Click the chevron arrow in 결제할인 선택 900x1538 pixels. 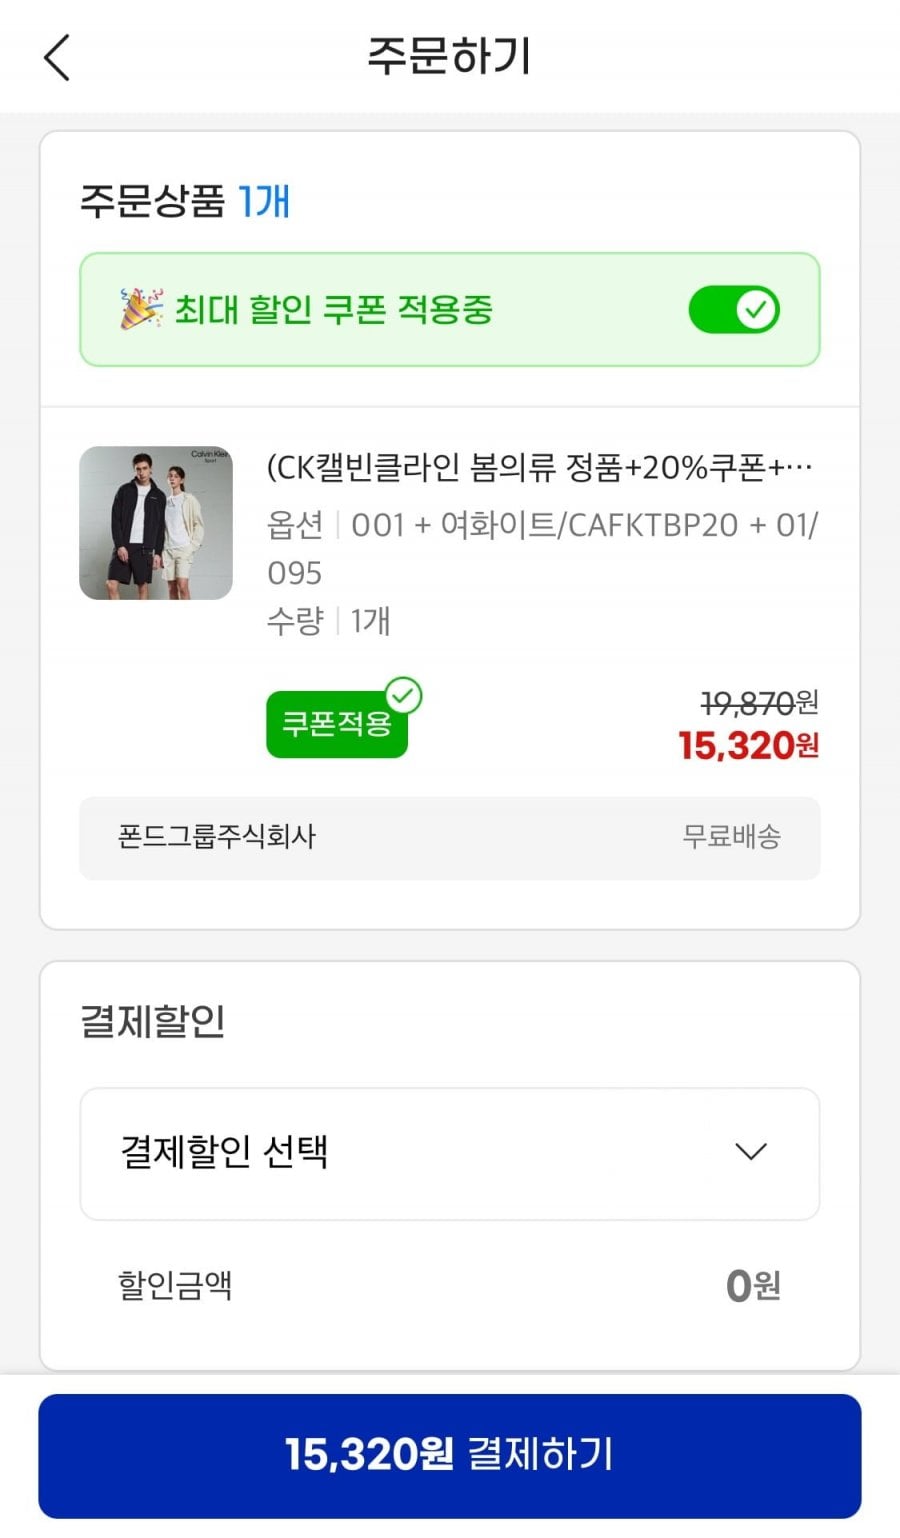[x=750, y=1152]
